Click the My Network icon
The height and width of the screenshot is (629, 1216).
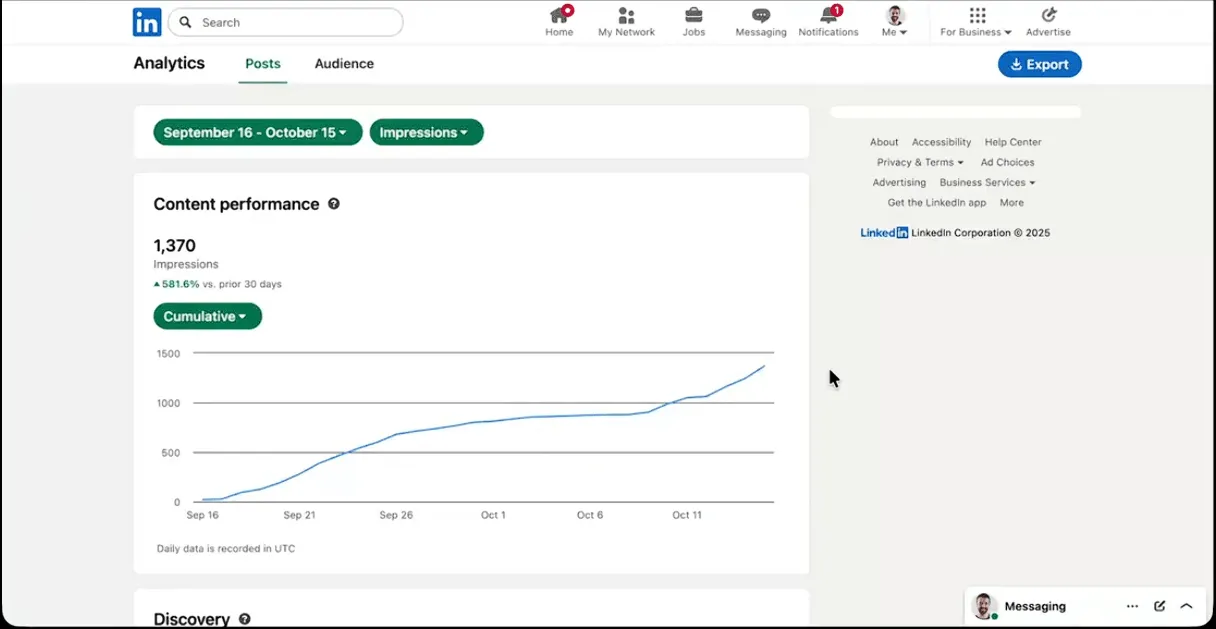[626, 18]
